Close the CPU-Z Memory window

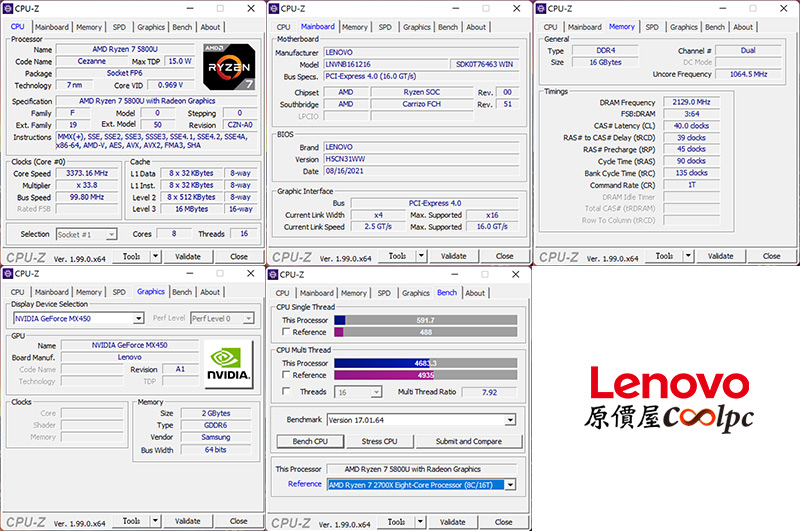click(x=784, y=9)
